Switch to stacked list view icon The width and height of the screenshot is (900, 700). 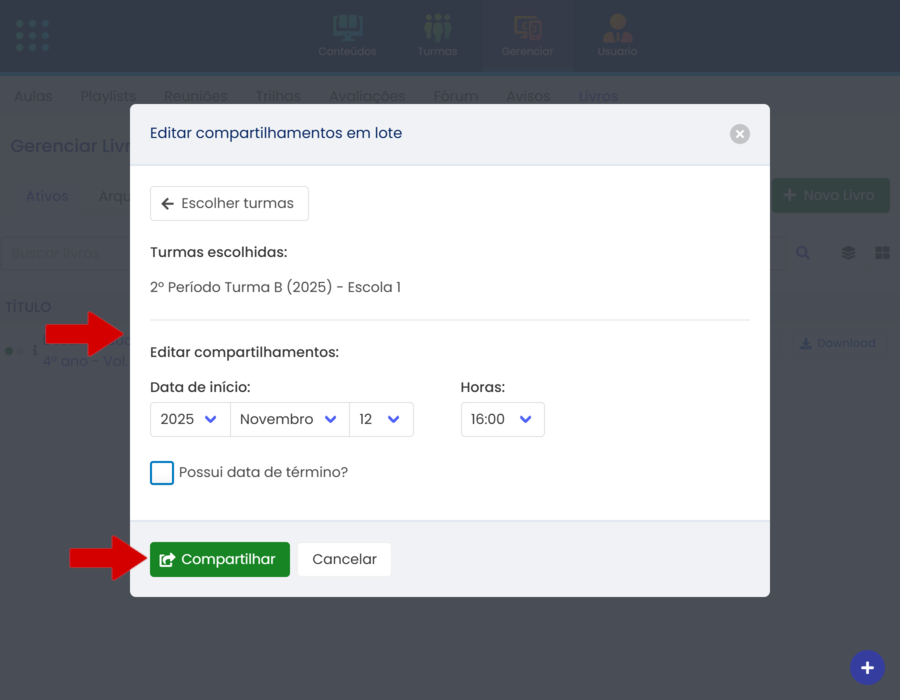[x=848, y=253]
